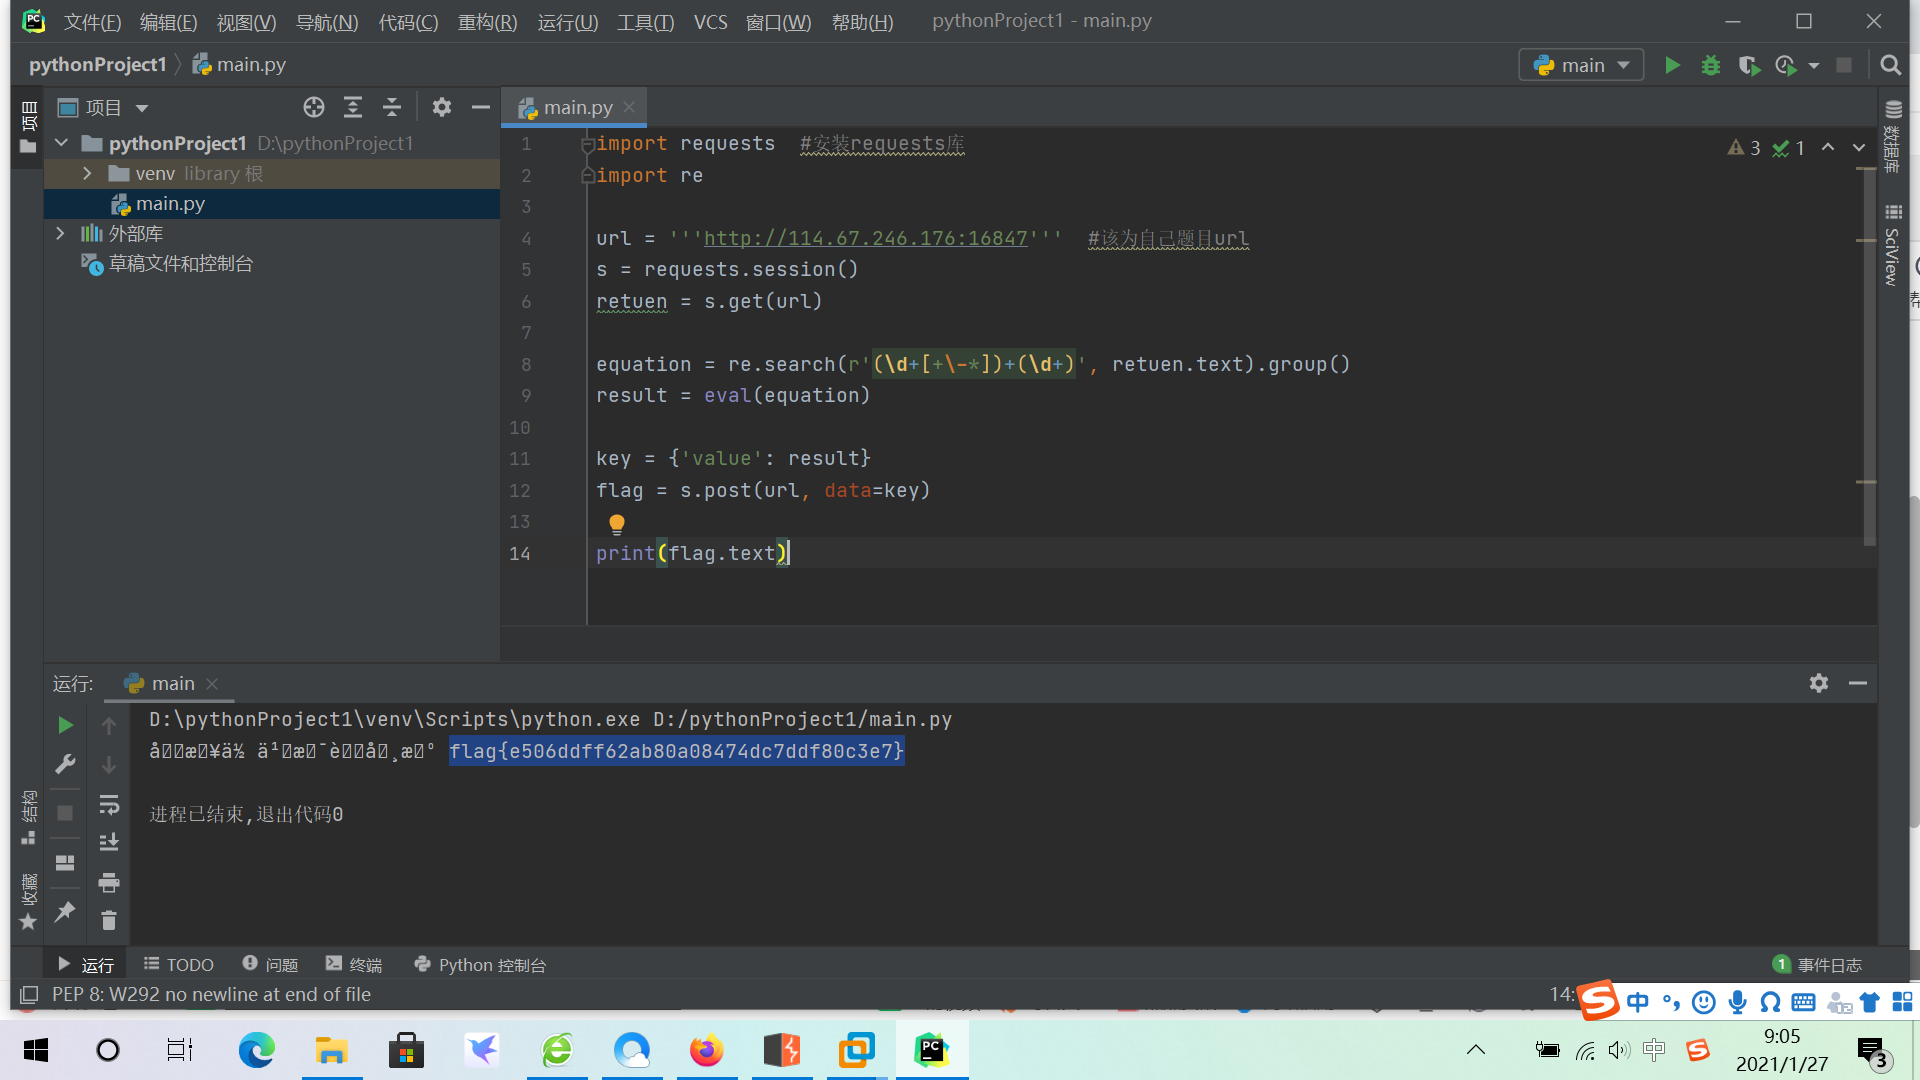Viewport: 1920px width, 1080px height.
Task: Toggle scroll to end of console
Action: (x=109, y=843)
